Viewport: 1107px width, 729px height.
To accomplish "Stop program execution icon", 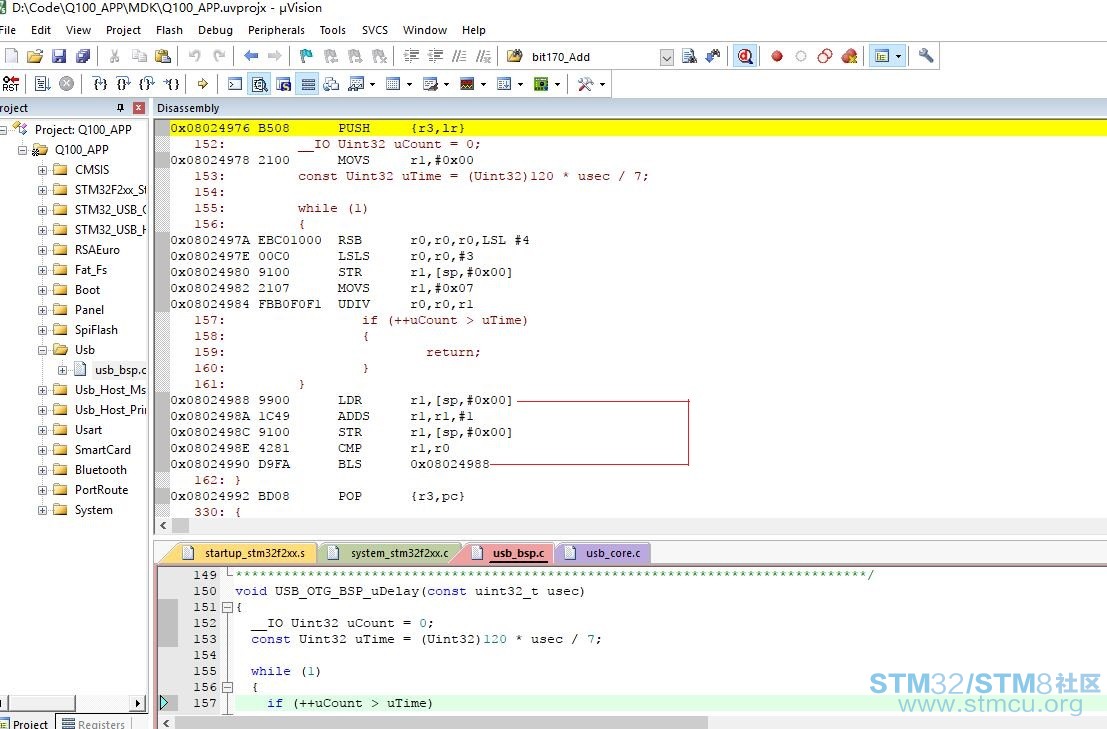I will click(66, 84).
